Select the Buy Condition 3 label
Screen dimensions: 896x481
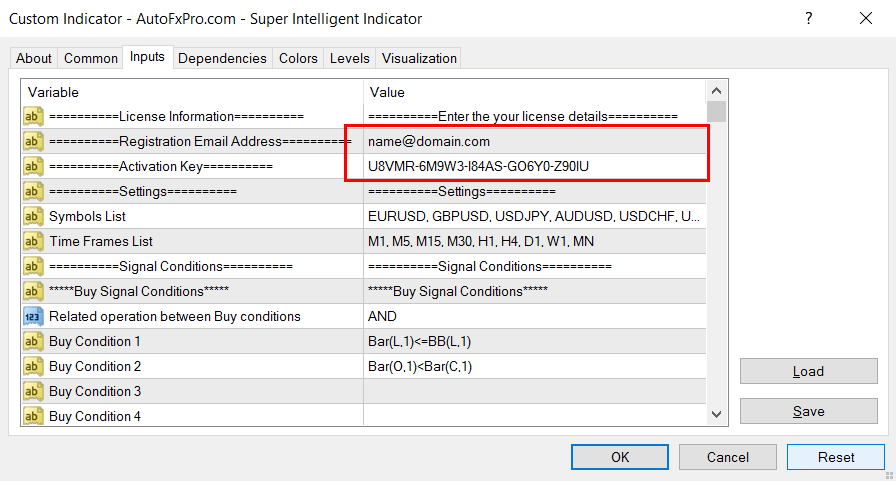pos(95,391)
